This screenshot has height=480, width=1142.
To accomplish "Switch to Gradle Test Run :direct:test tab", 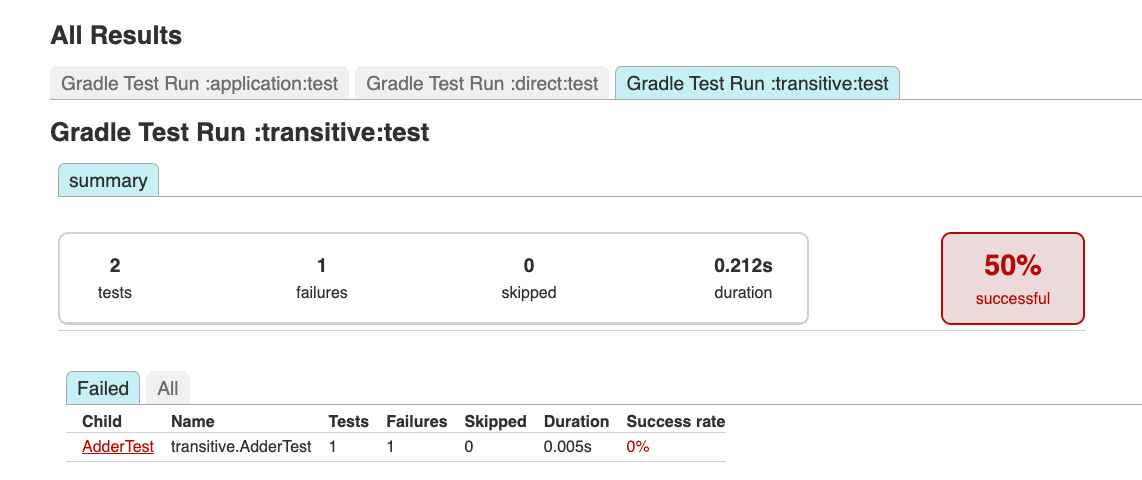I will point(482,83).
